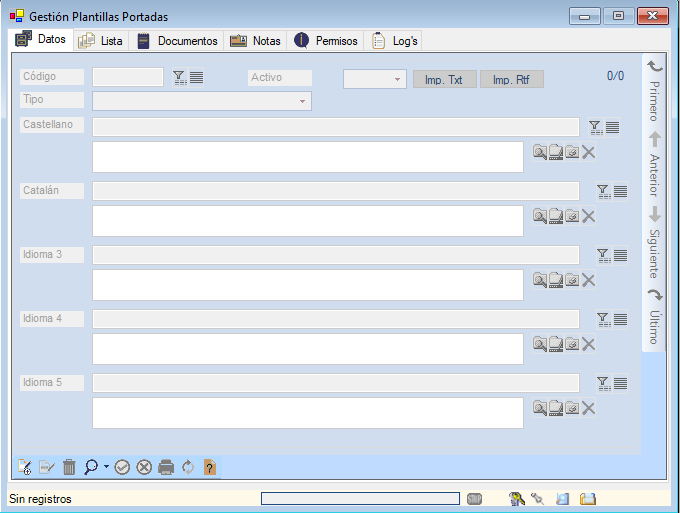
Task: Open help with the question mark icon
Action: [x=209, y=467]
